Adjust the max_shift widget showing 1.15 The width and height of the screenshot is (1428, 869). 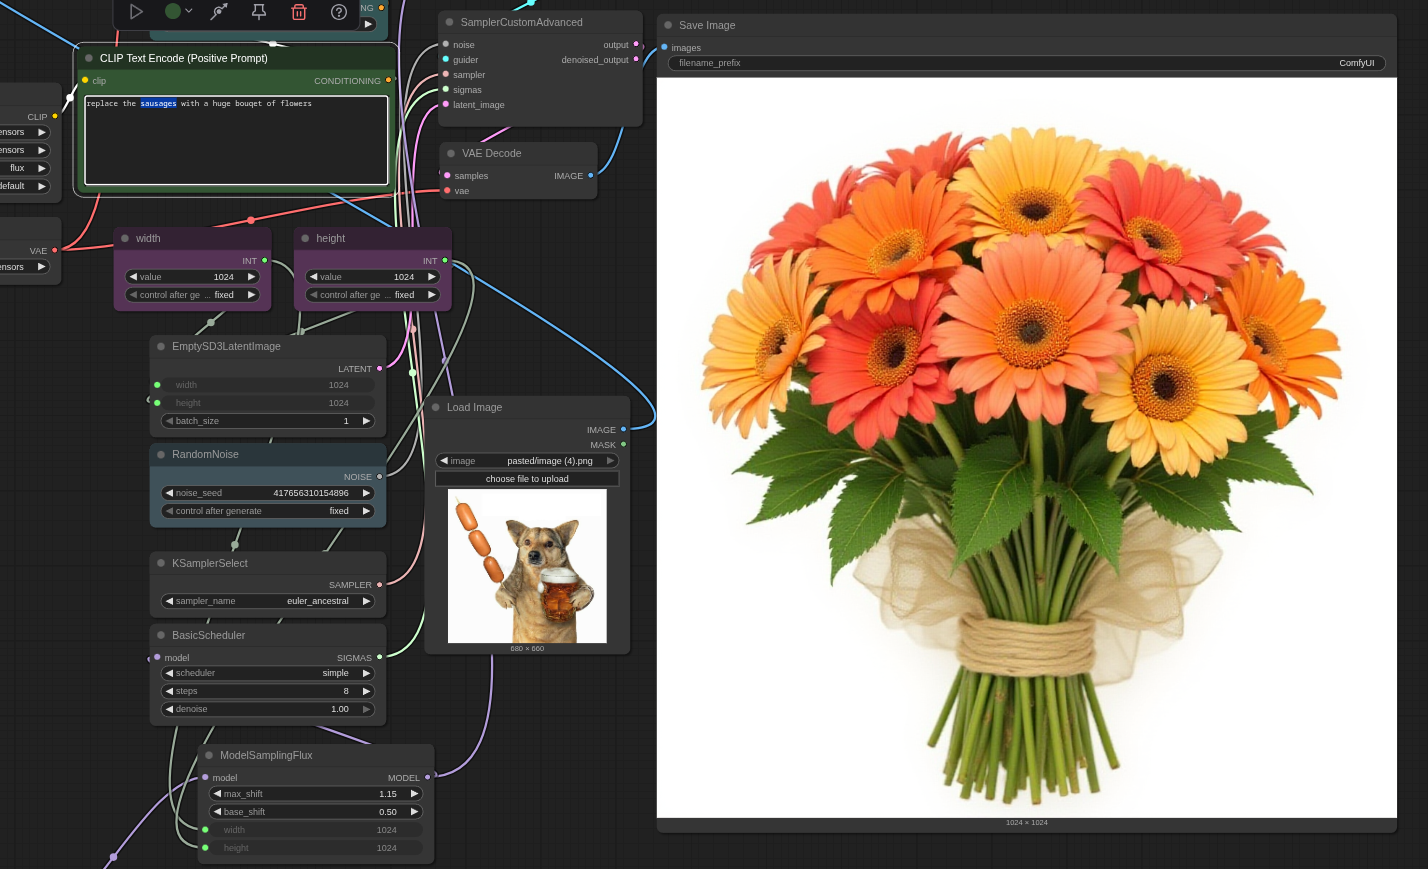316,794
